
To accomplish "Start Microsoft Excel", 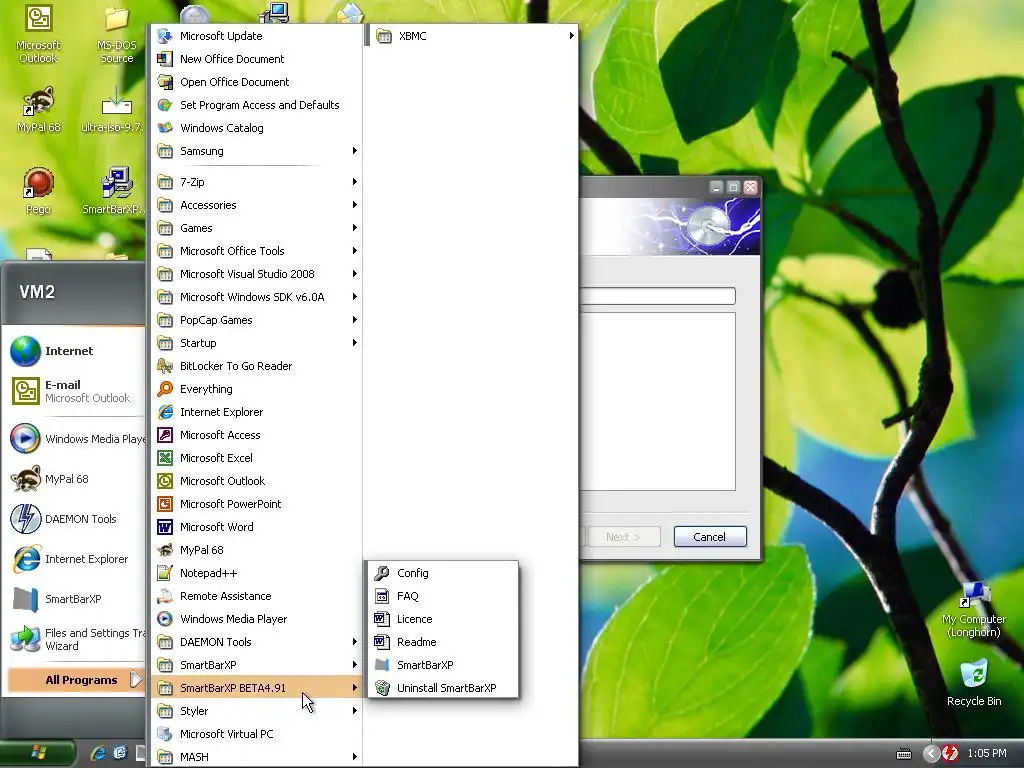I will click(256, 458).
